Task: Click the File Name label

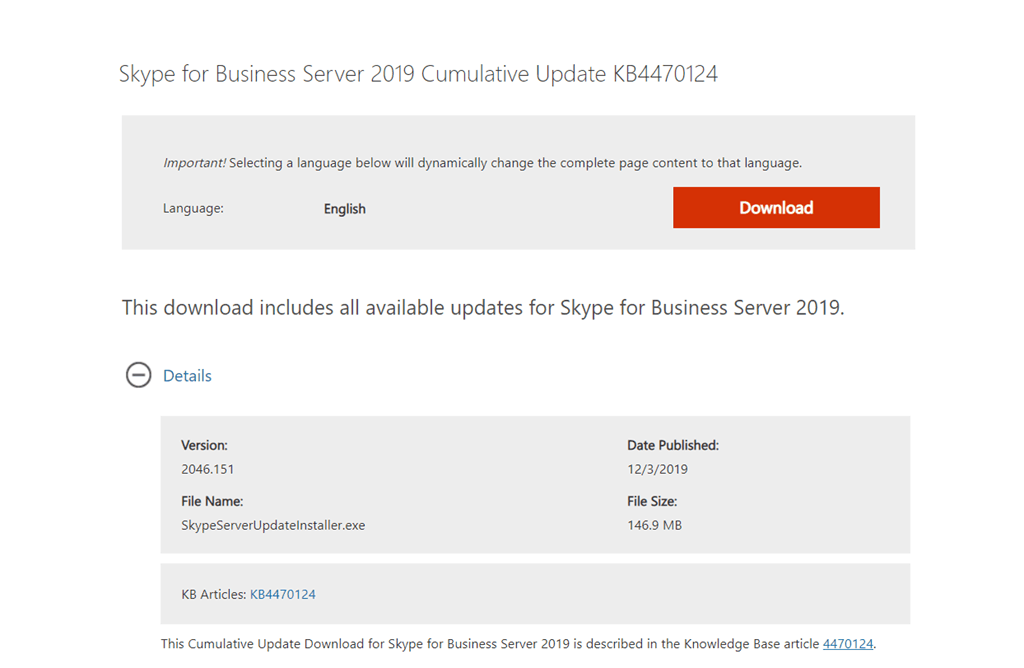Action: [x=212, y=501]
